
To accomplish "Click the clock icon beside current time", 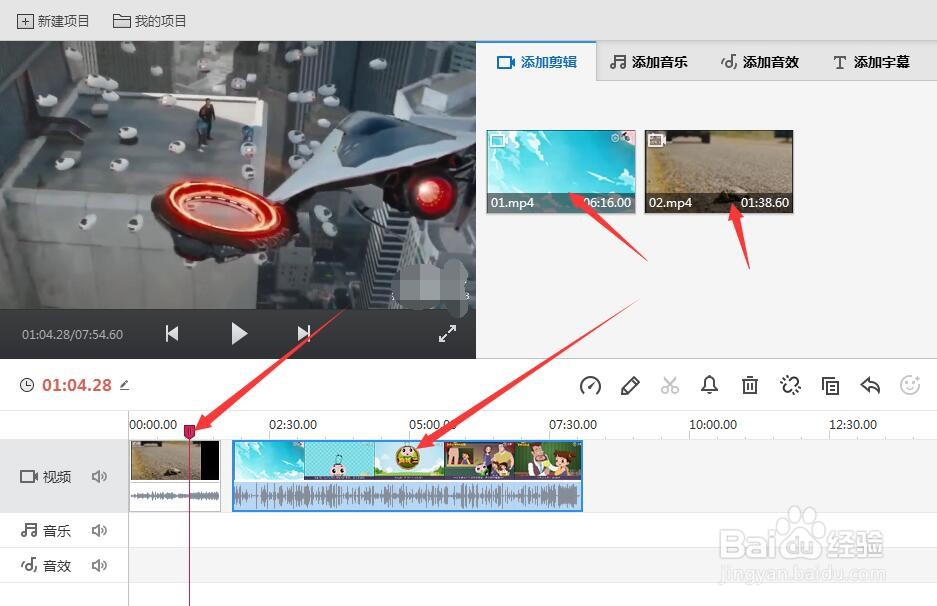I will point(27,385).
